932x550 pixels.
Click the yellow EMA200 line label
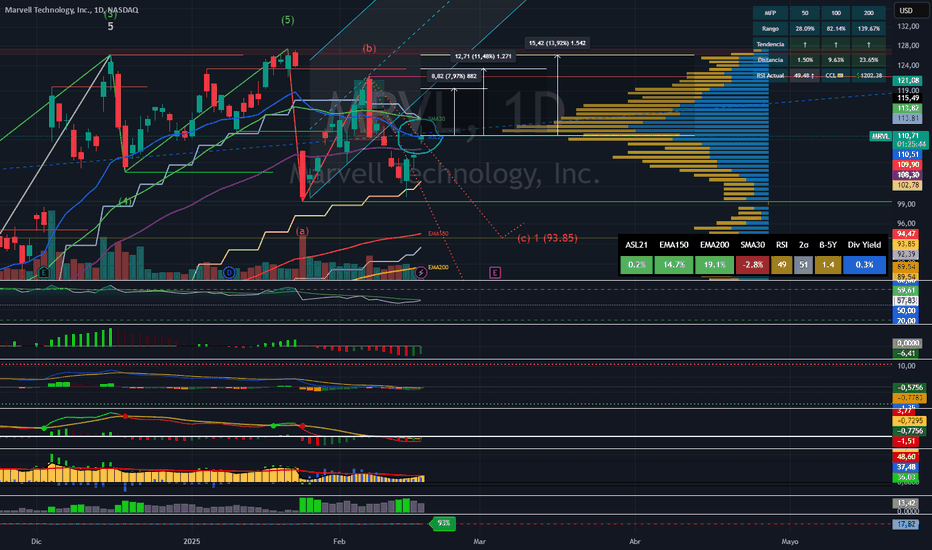point(438,267)
